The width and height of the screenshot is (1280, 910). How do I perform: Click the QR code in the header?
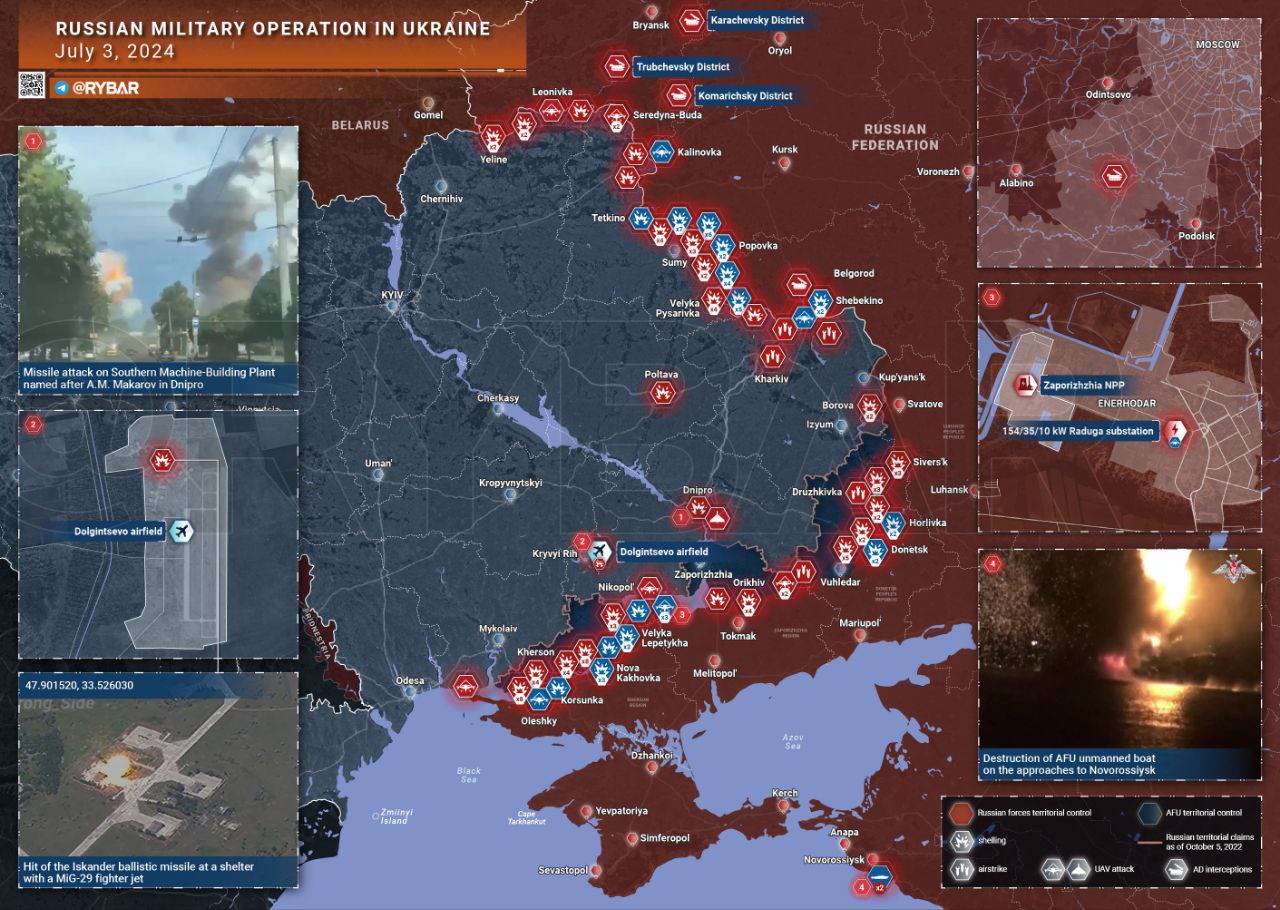tap(32, 86)
